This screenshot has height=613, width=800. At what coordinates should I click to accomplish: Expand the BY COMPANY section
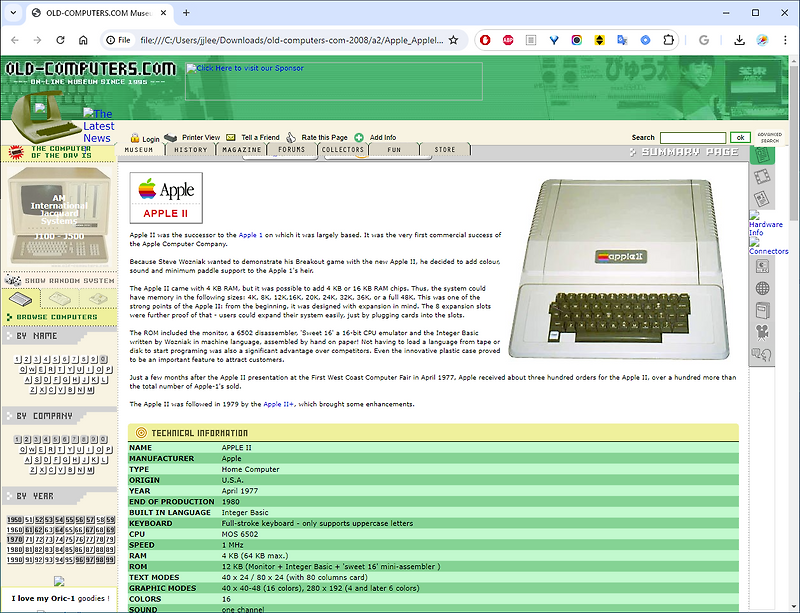coord(44,415)
